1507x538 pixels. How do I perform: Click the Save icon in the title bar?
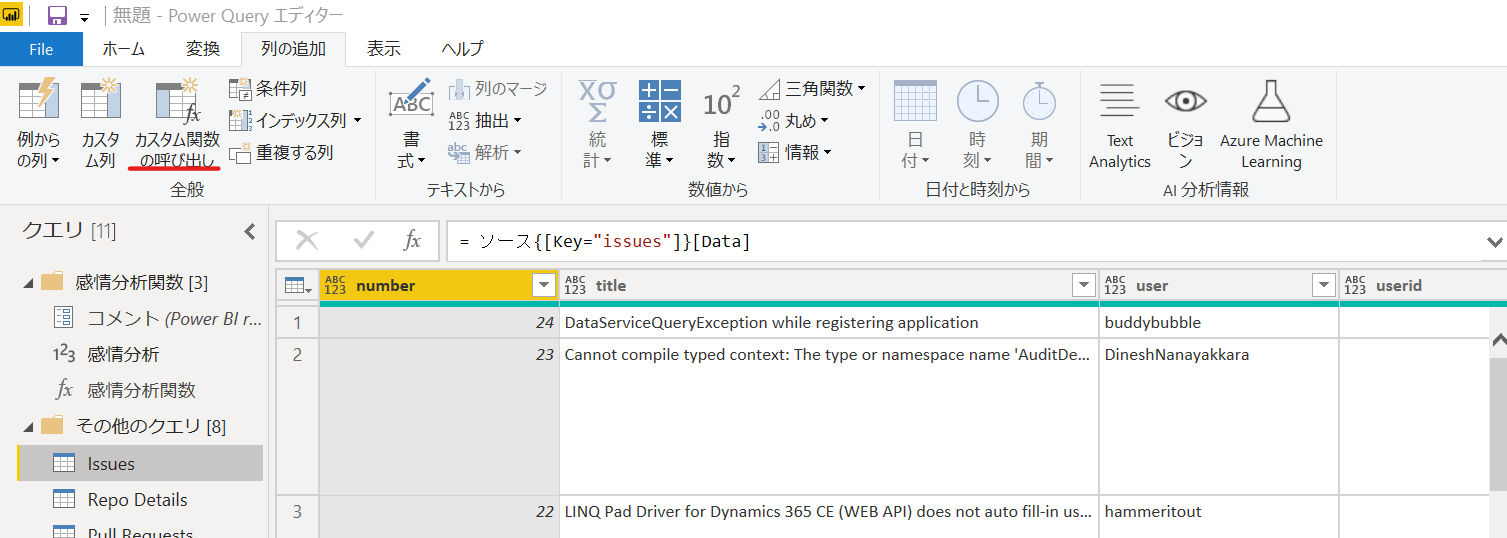(57, 16)
